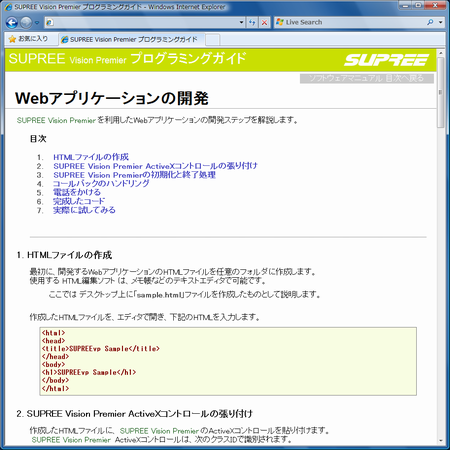This screenshot has height=450, width=450.
Task: Click the heading 2. SUPREE Vision Premier ActiveXコントロールの張り付け
Action: (x=135, y=414)
